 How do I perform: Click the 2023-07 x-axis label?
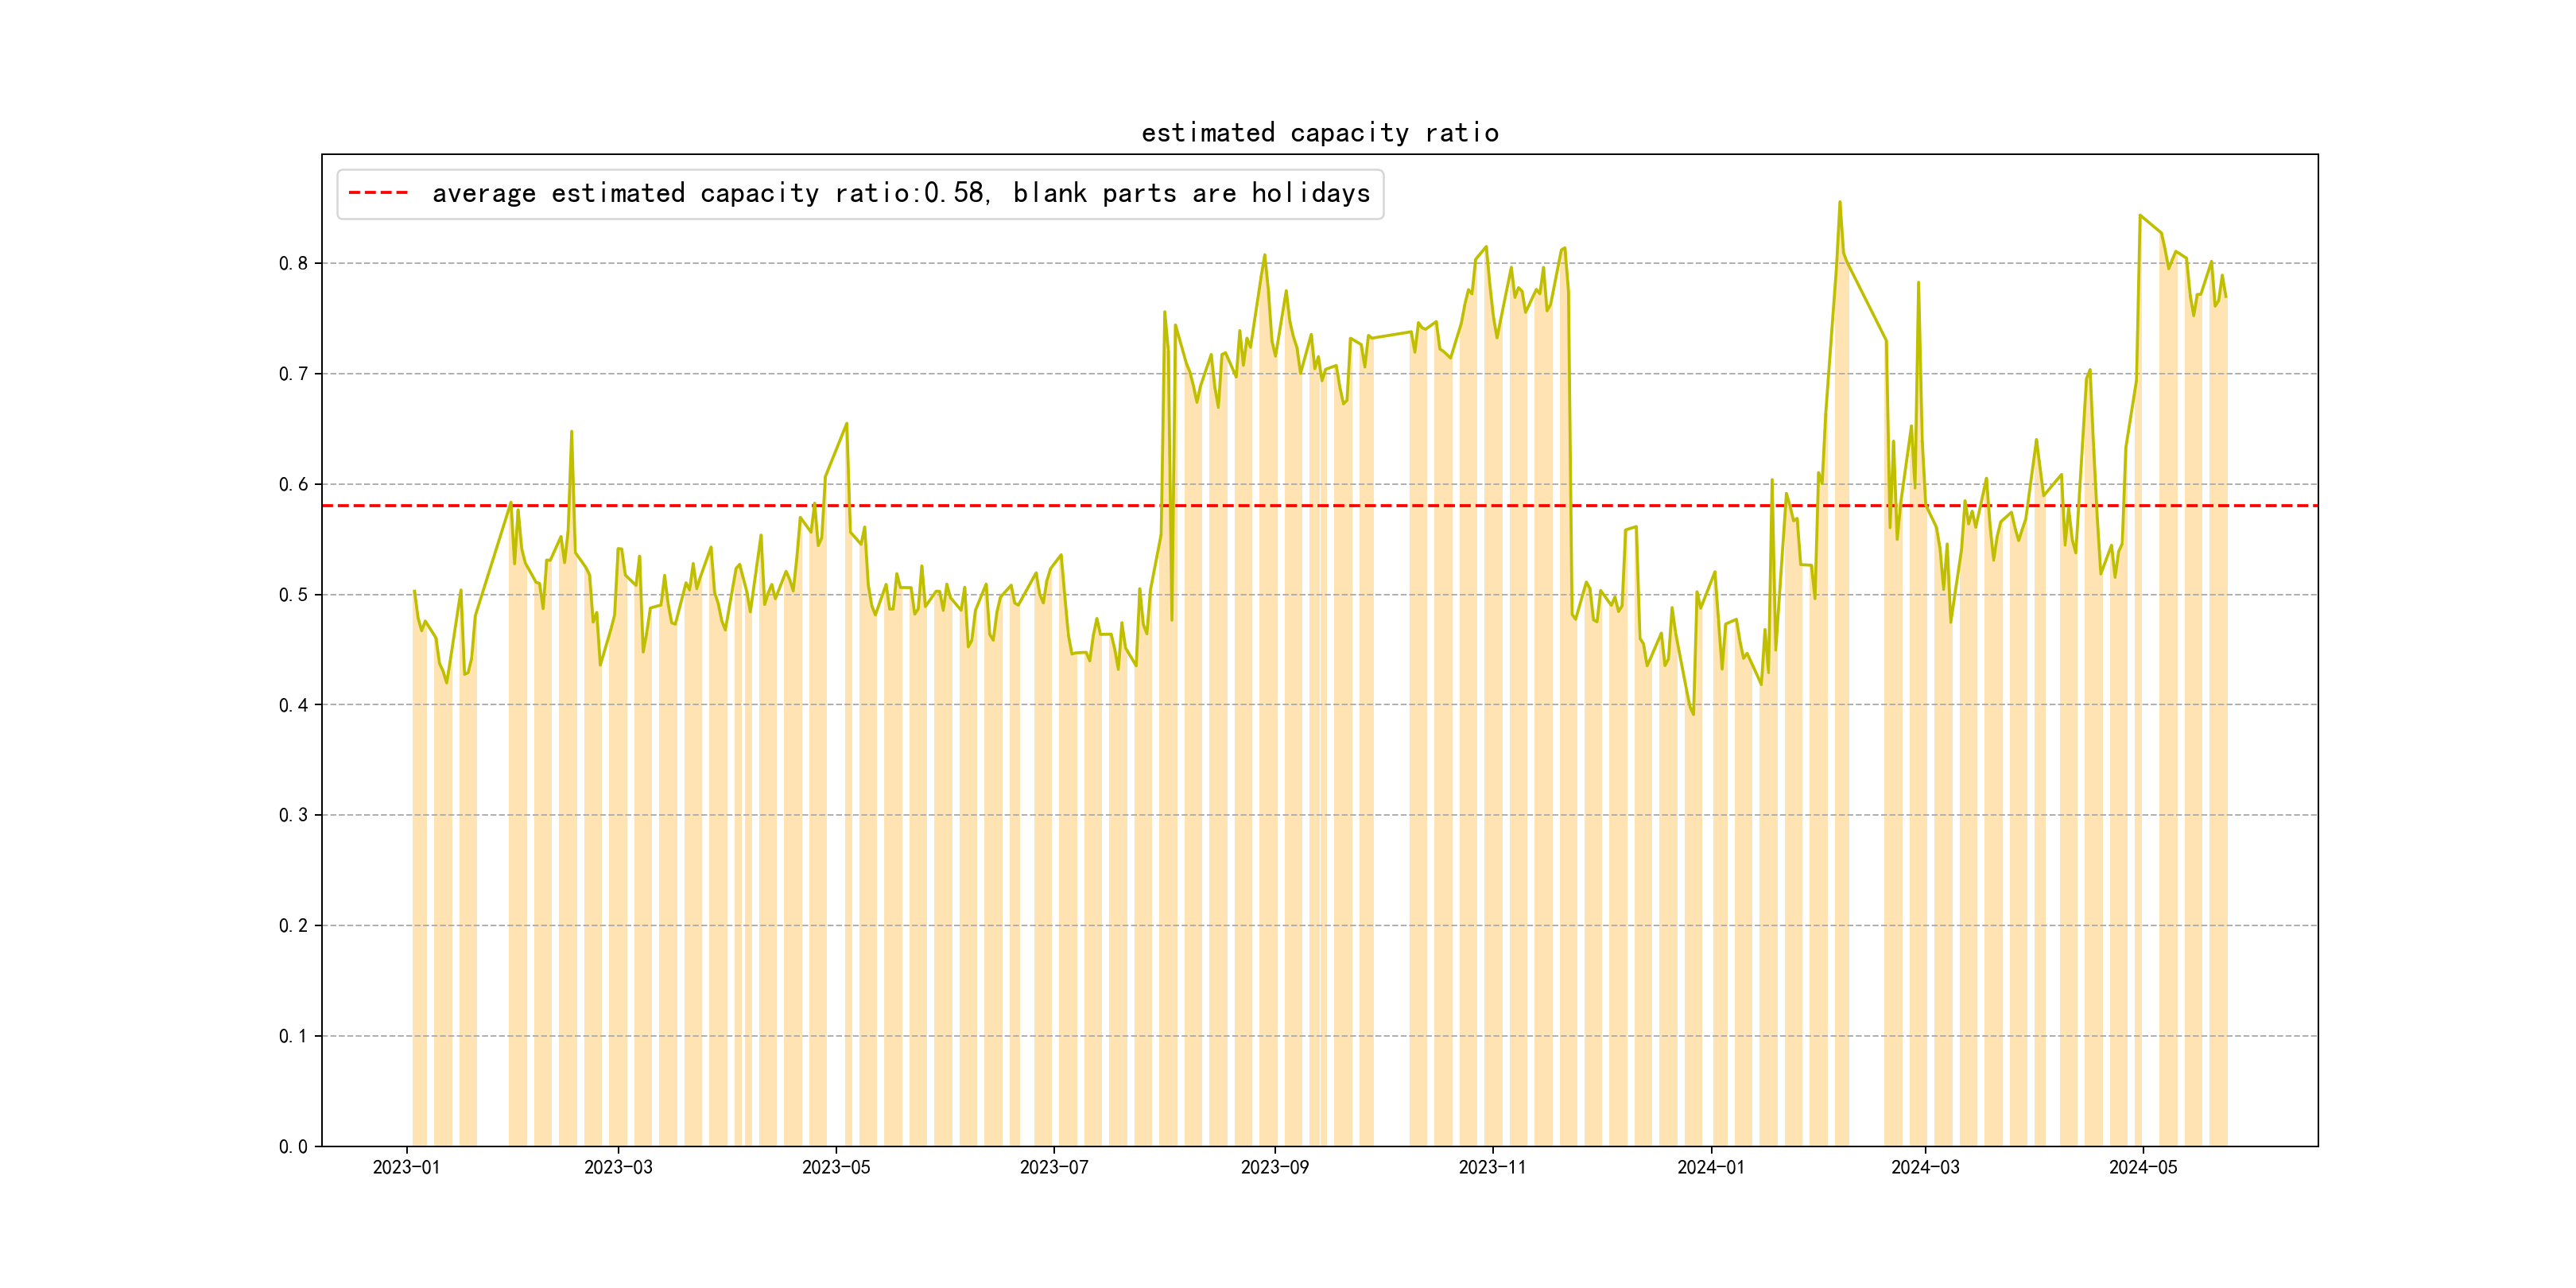click(1054, 1167)
